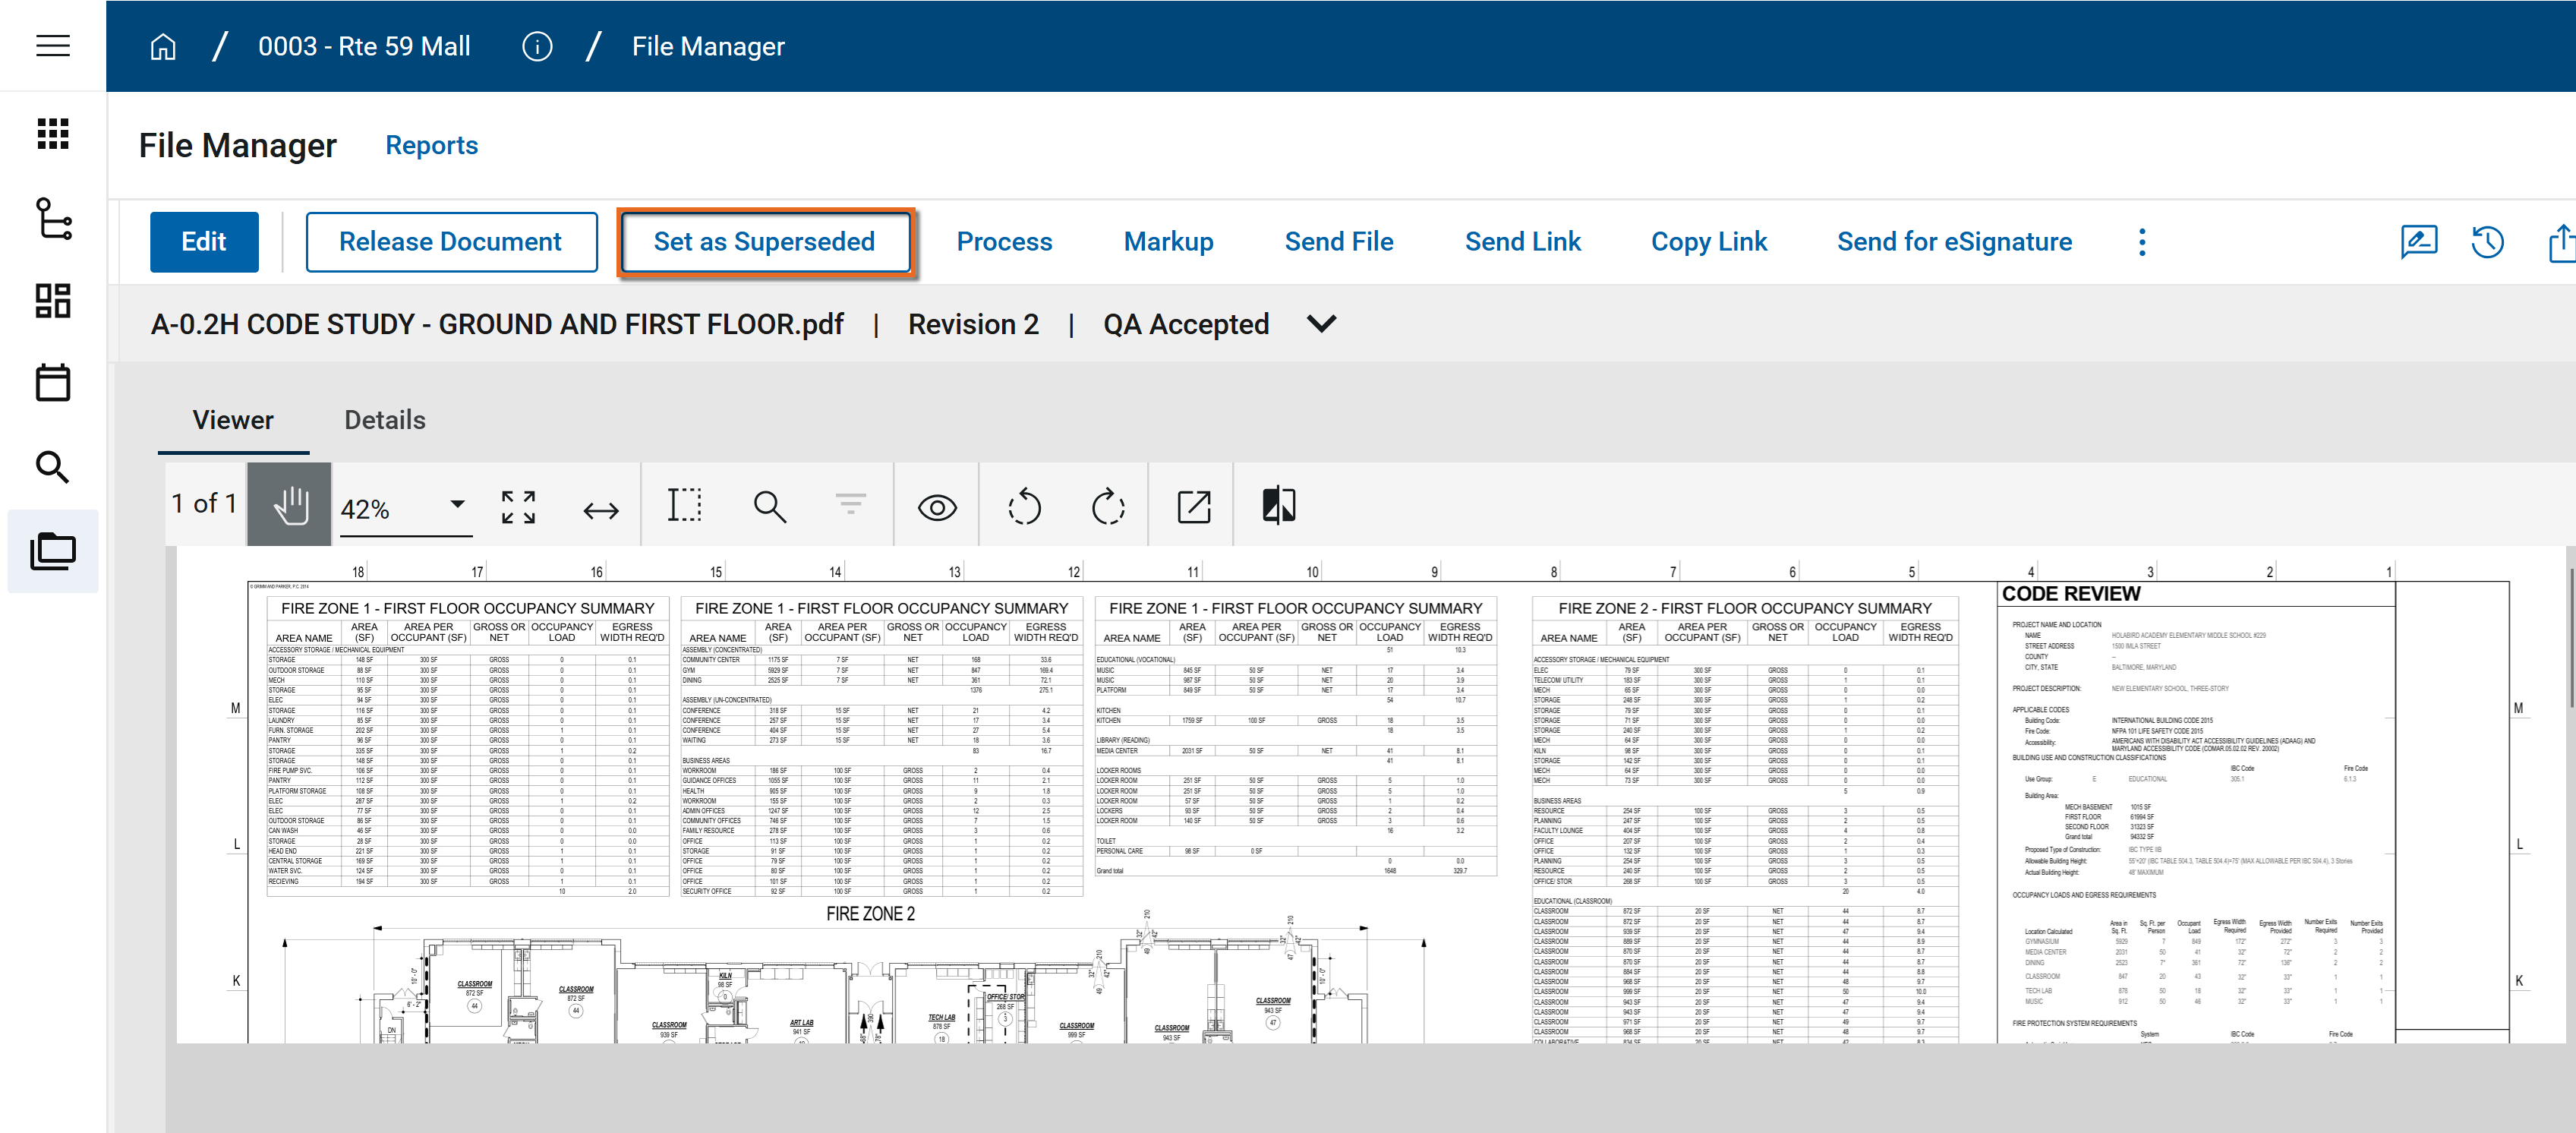
Task: Click the compare documents icon
Action: pos(1278,506)
